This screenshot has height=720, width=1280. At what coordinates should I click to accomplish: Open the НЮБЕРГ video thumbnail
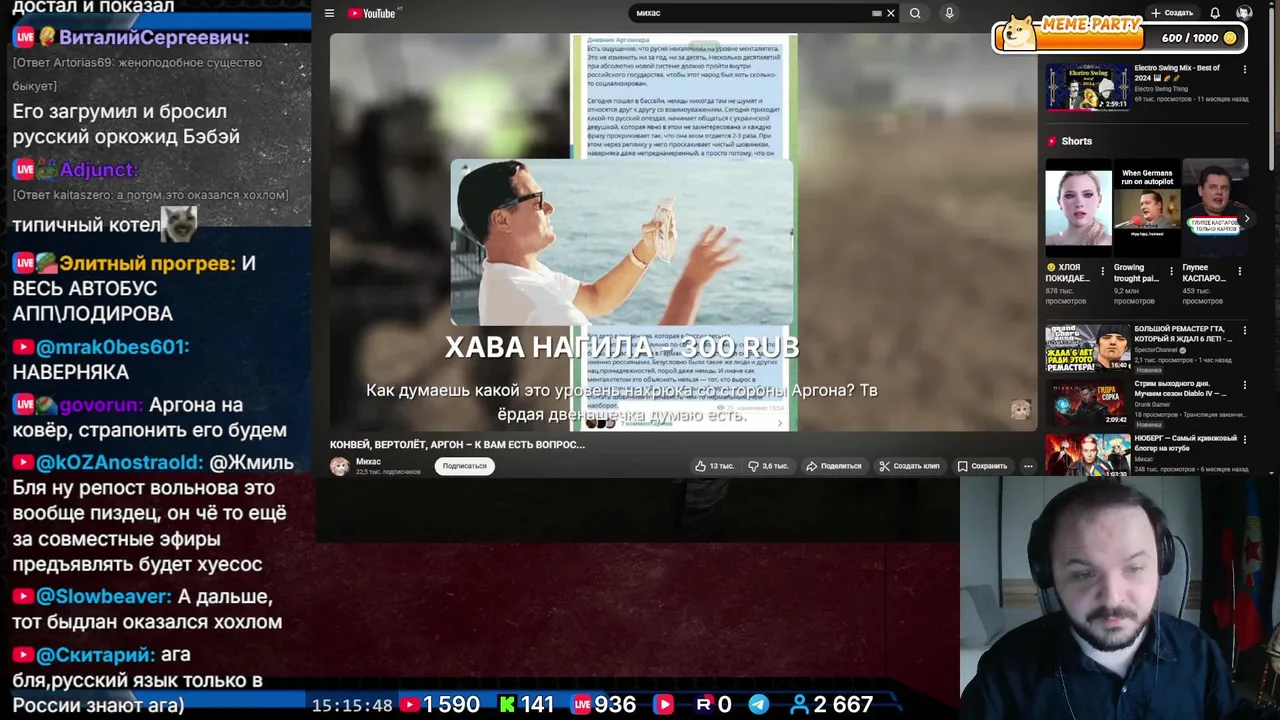point(1087,456)
